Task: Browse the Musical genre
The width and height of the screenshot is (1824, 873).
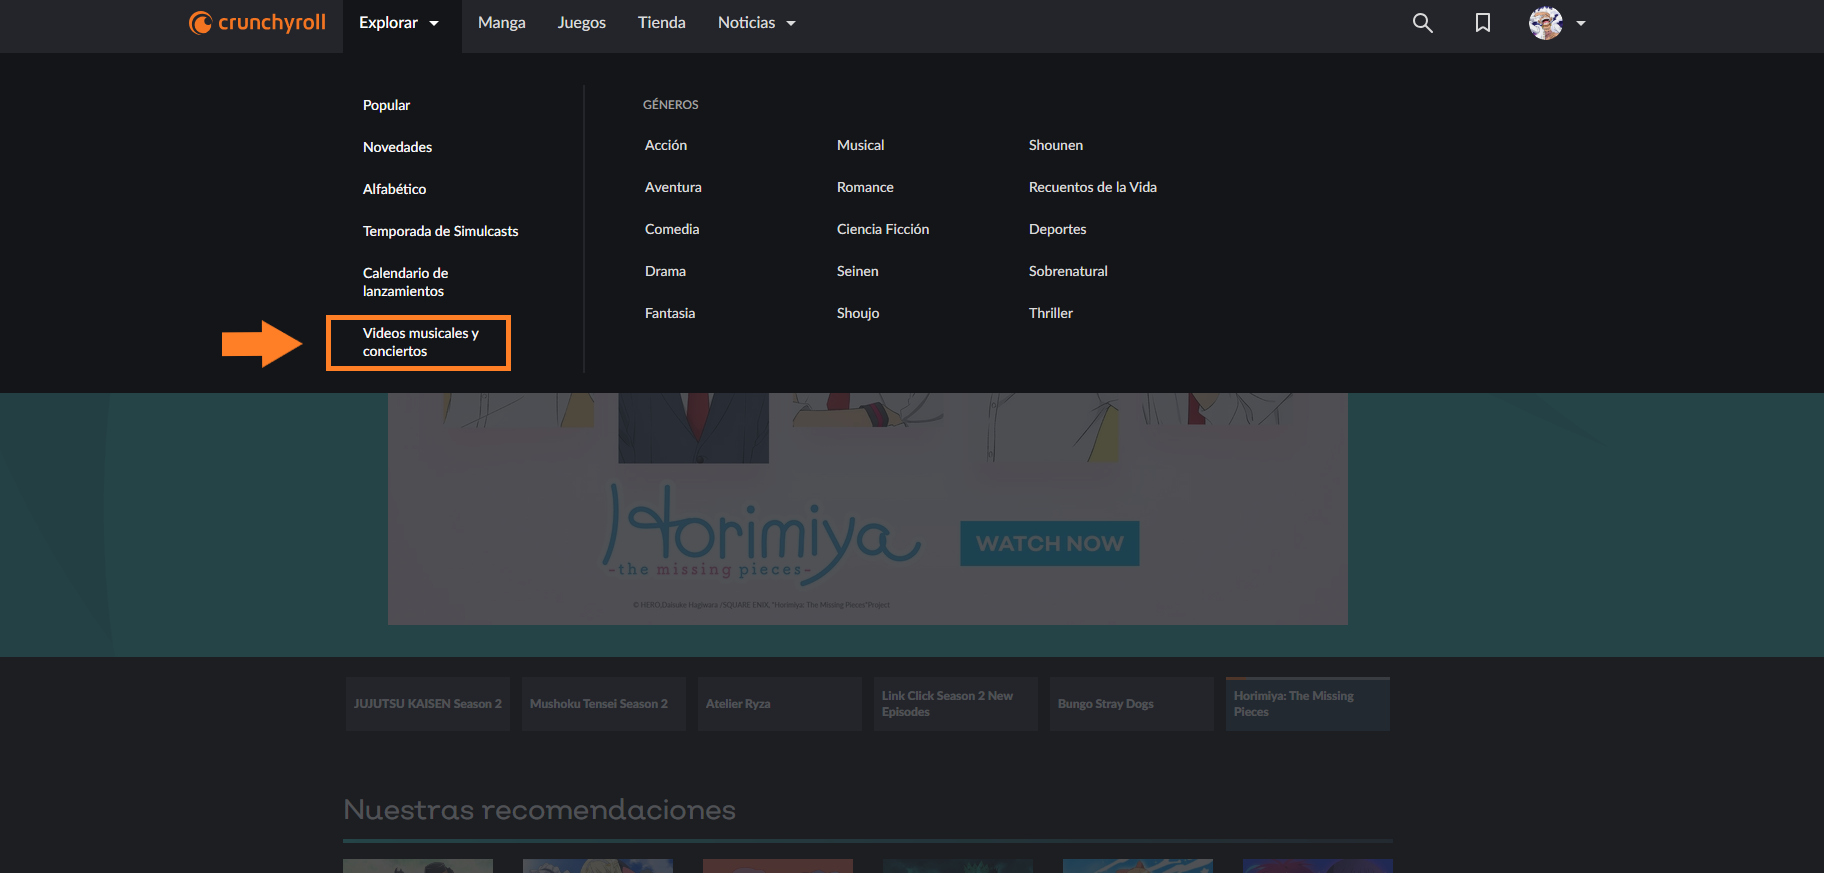Action: click(x=860, y=145)
